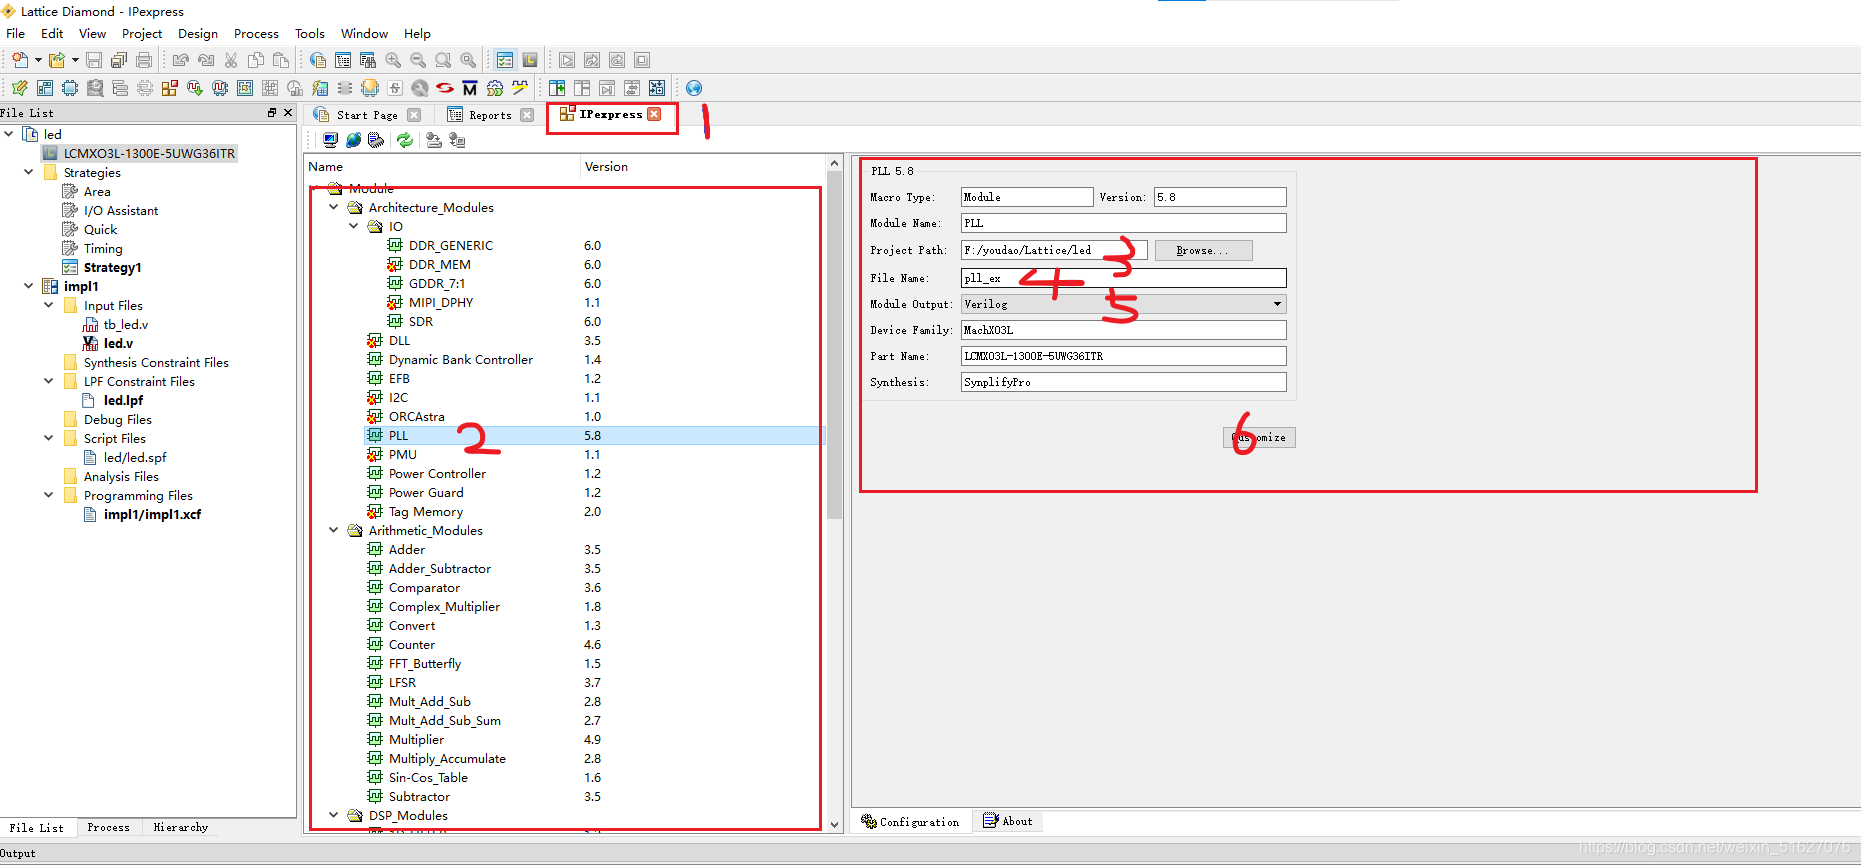Click the Open file toolbar icon

tap(57, 60)
